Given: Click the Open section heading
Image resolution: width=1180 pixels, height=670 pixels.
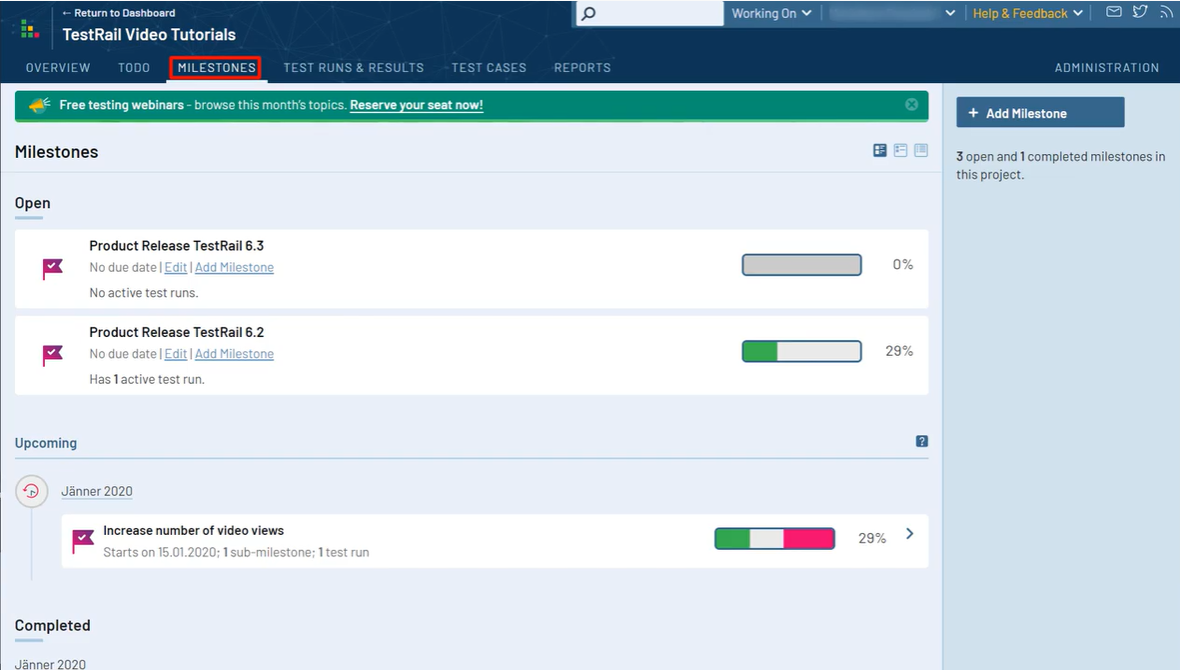Looking at the screenshot, I should (32, 203).
